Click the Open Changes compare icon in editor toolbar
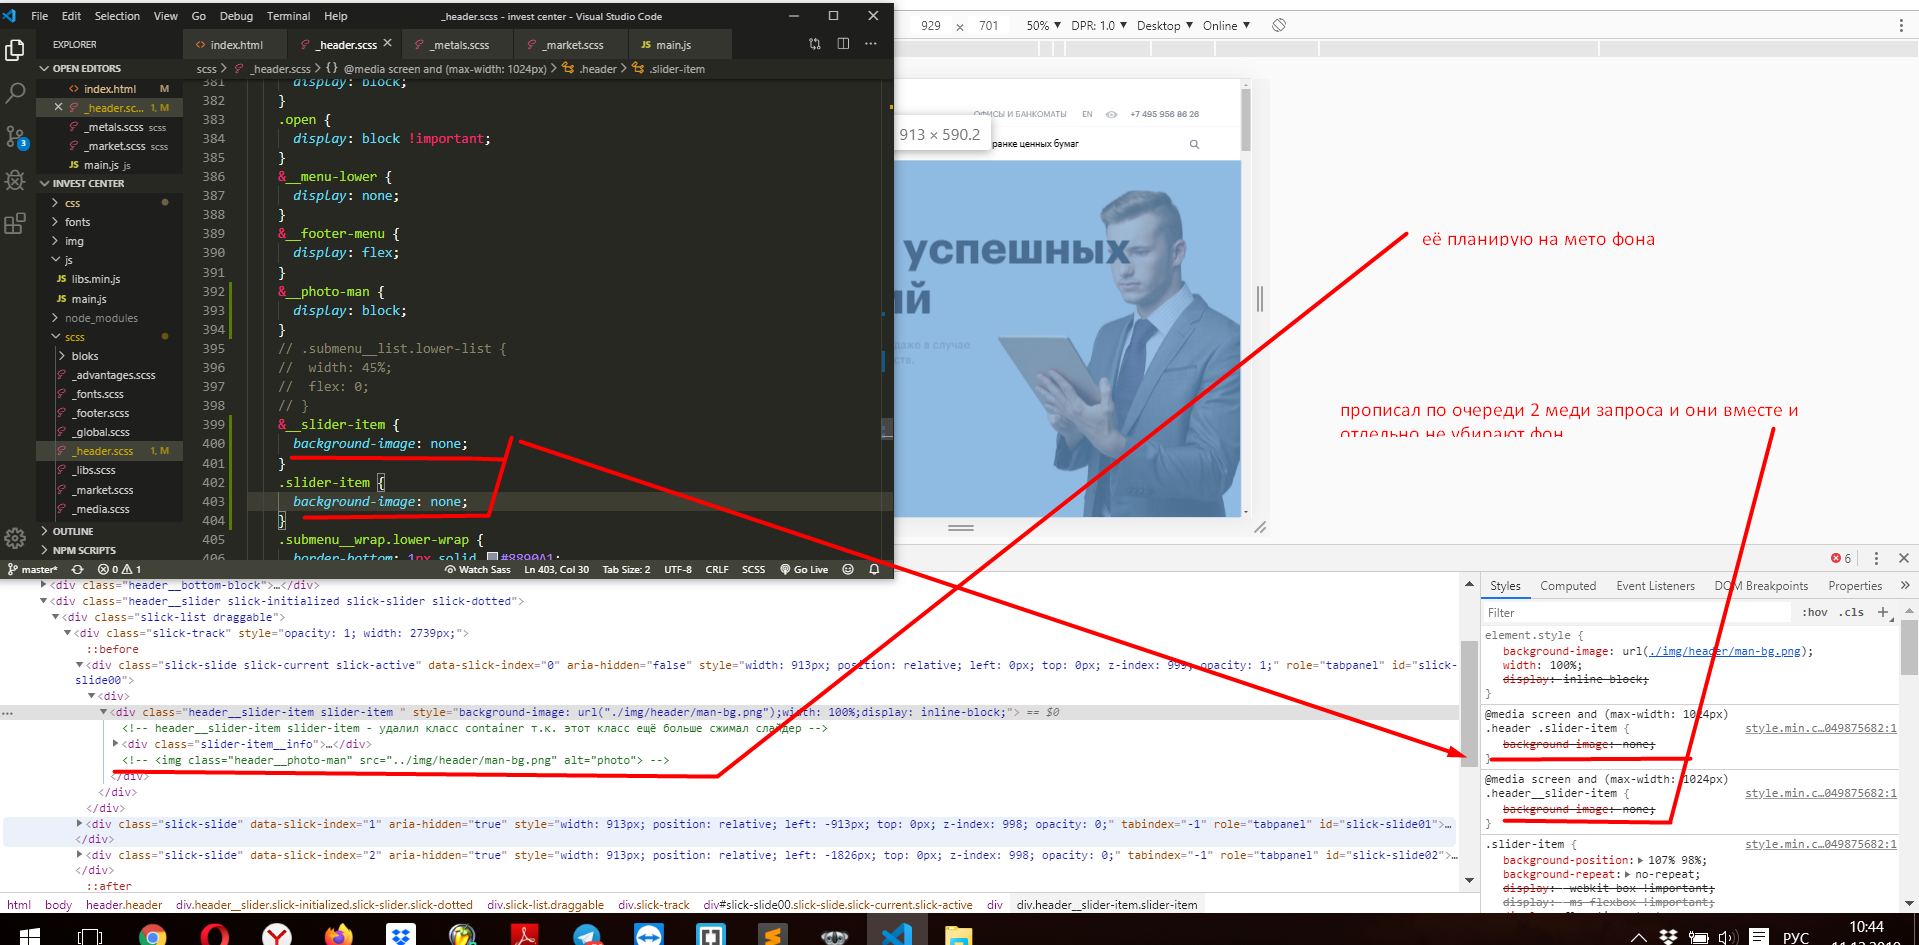This screenshot has height=945, width=1919. (x=815, y=44)
